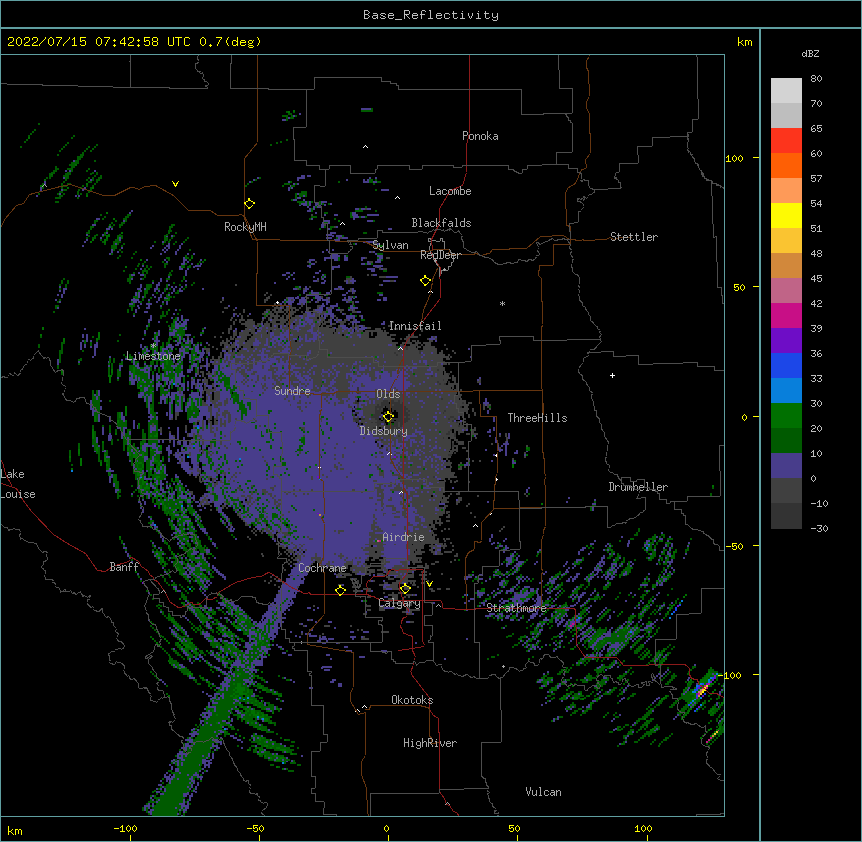
Task: Click the Airdrie label
Action: pos(403,537)
